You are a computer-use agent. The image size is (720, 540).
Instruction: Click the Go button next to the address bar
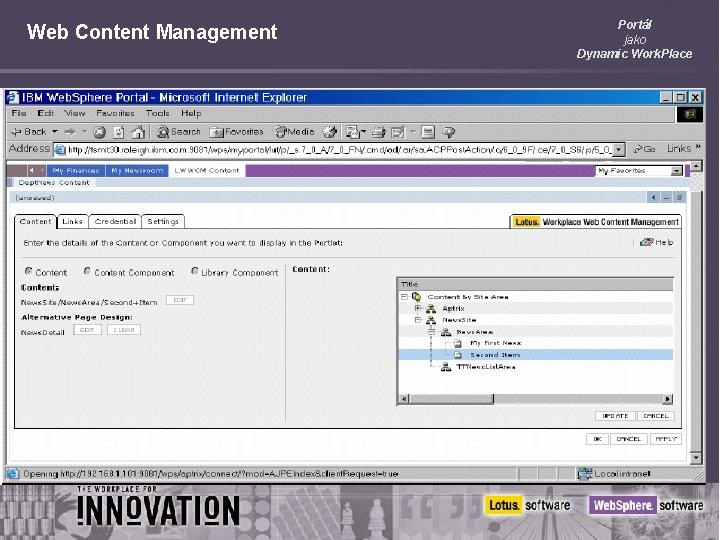click(644, 149)
